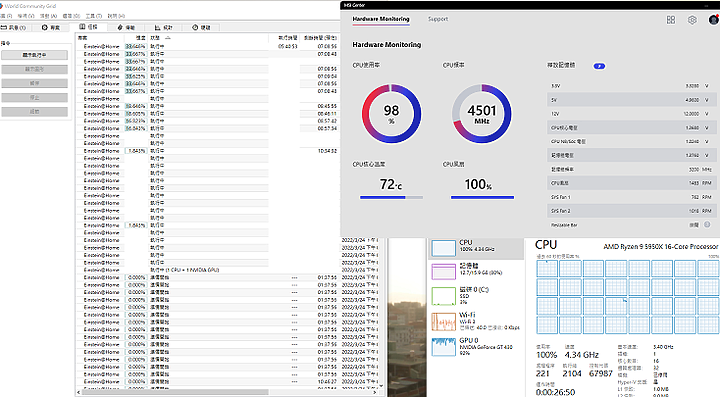Open the Options (O) menu in BOINC

(x=71, y=16)
